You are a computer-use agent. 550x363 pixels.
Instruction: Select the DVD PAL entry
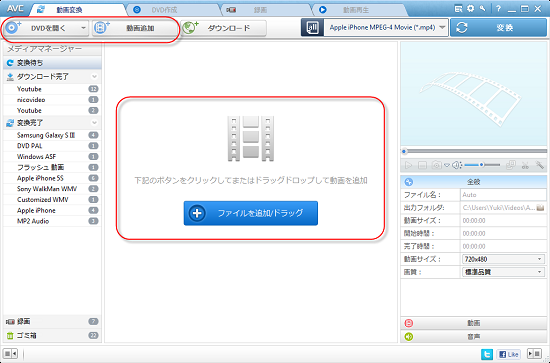pos(52,146)
